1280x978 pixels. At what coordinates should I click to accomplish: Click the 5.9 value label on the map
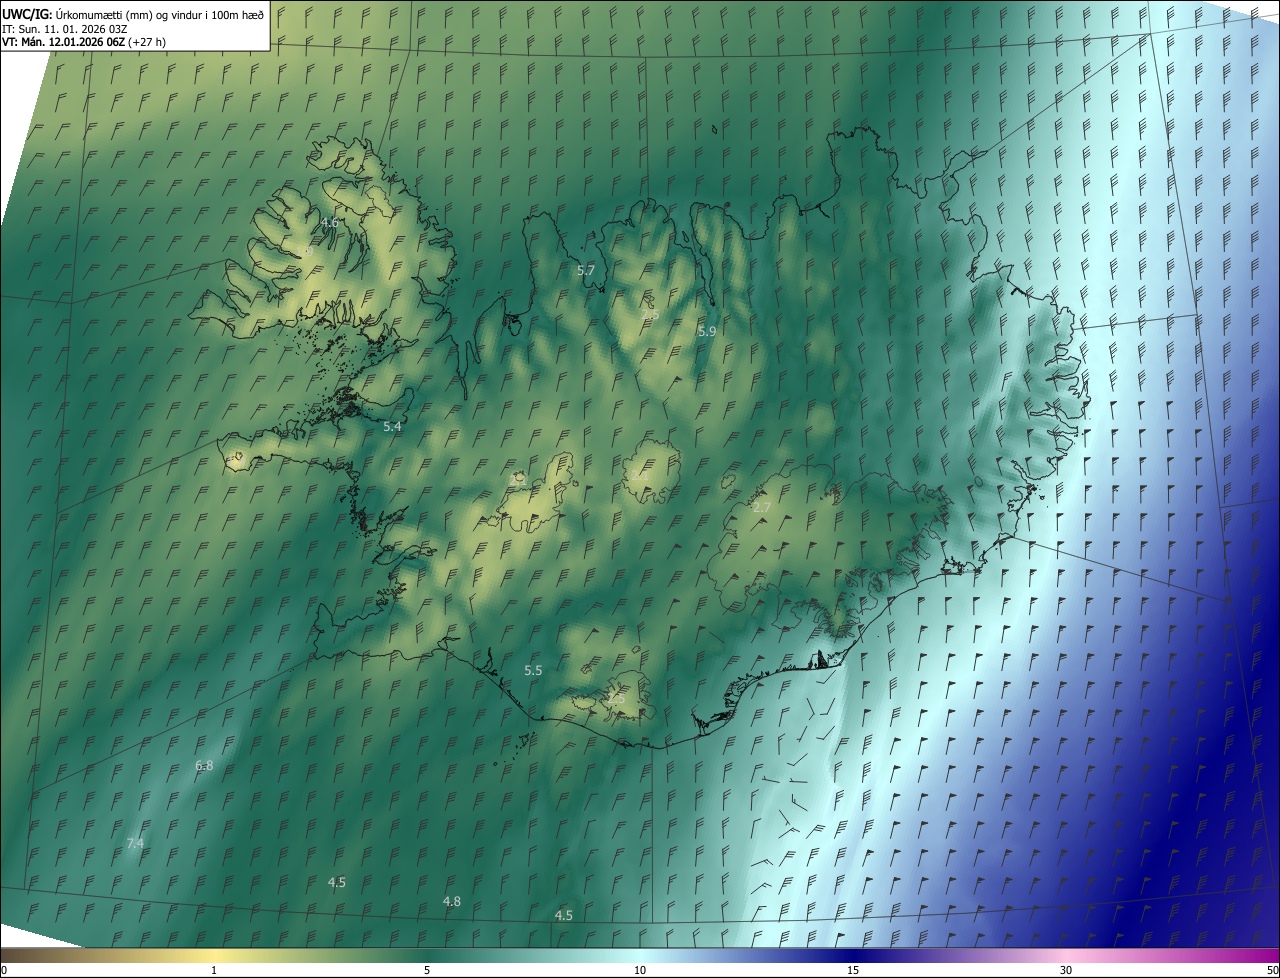click(707, 331)
